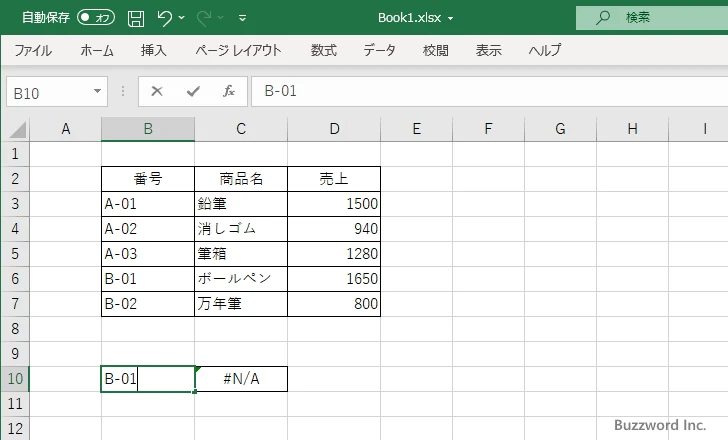728x440 pixels.
Task: Select column C header
Action: tap(241, 129)
